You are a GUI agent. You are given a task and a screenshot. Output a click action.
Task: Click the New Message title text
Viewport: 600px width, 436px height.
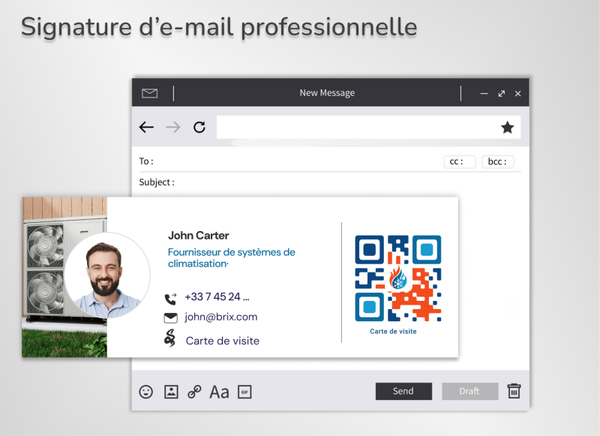pyautogui.click(x=327, y=93)
